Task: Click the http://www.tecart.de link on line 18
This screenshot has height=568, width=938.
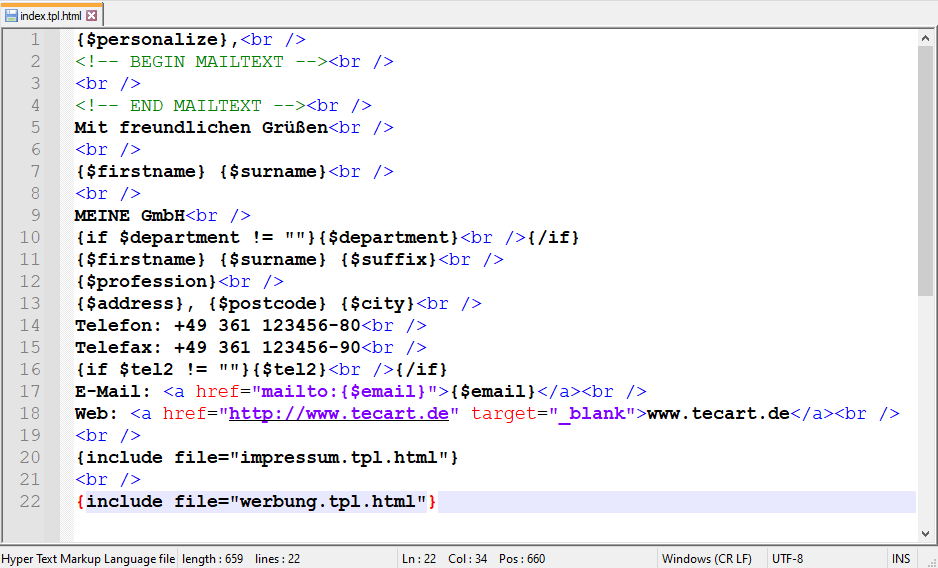Action: (x=339, y=414)
